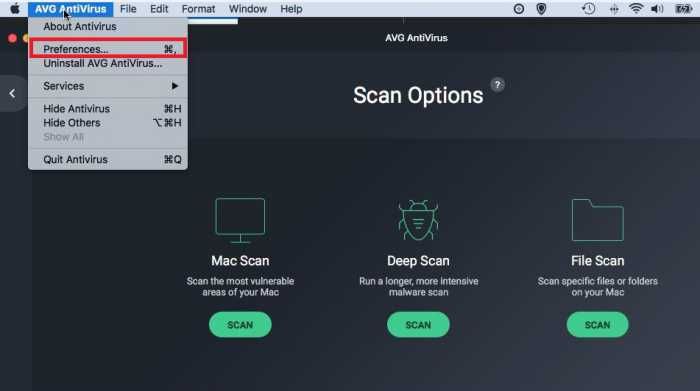
Task: Click the AVG AntiVirus window title
Action: point(416,38)
